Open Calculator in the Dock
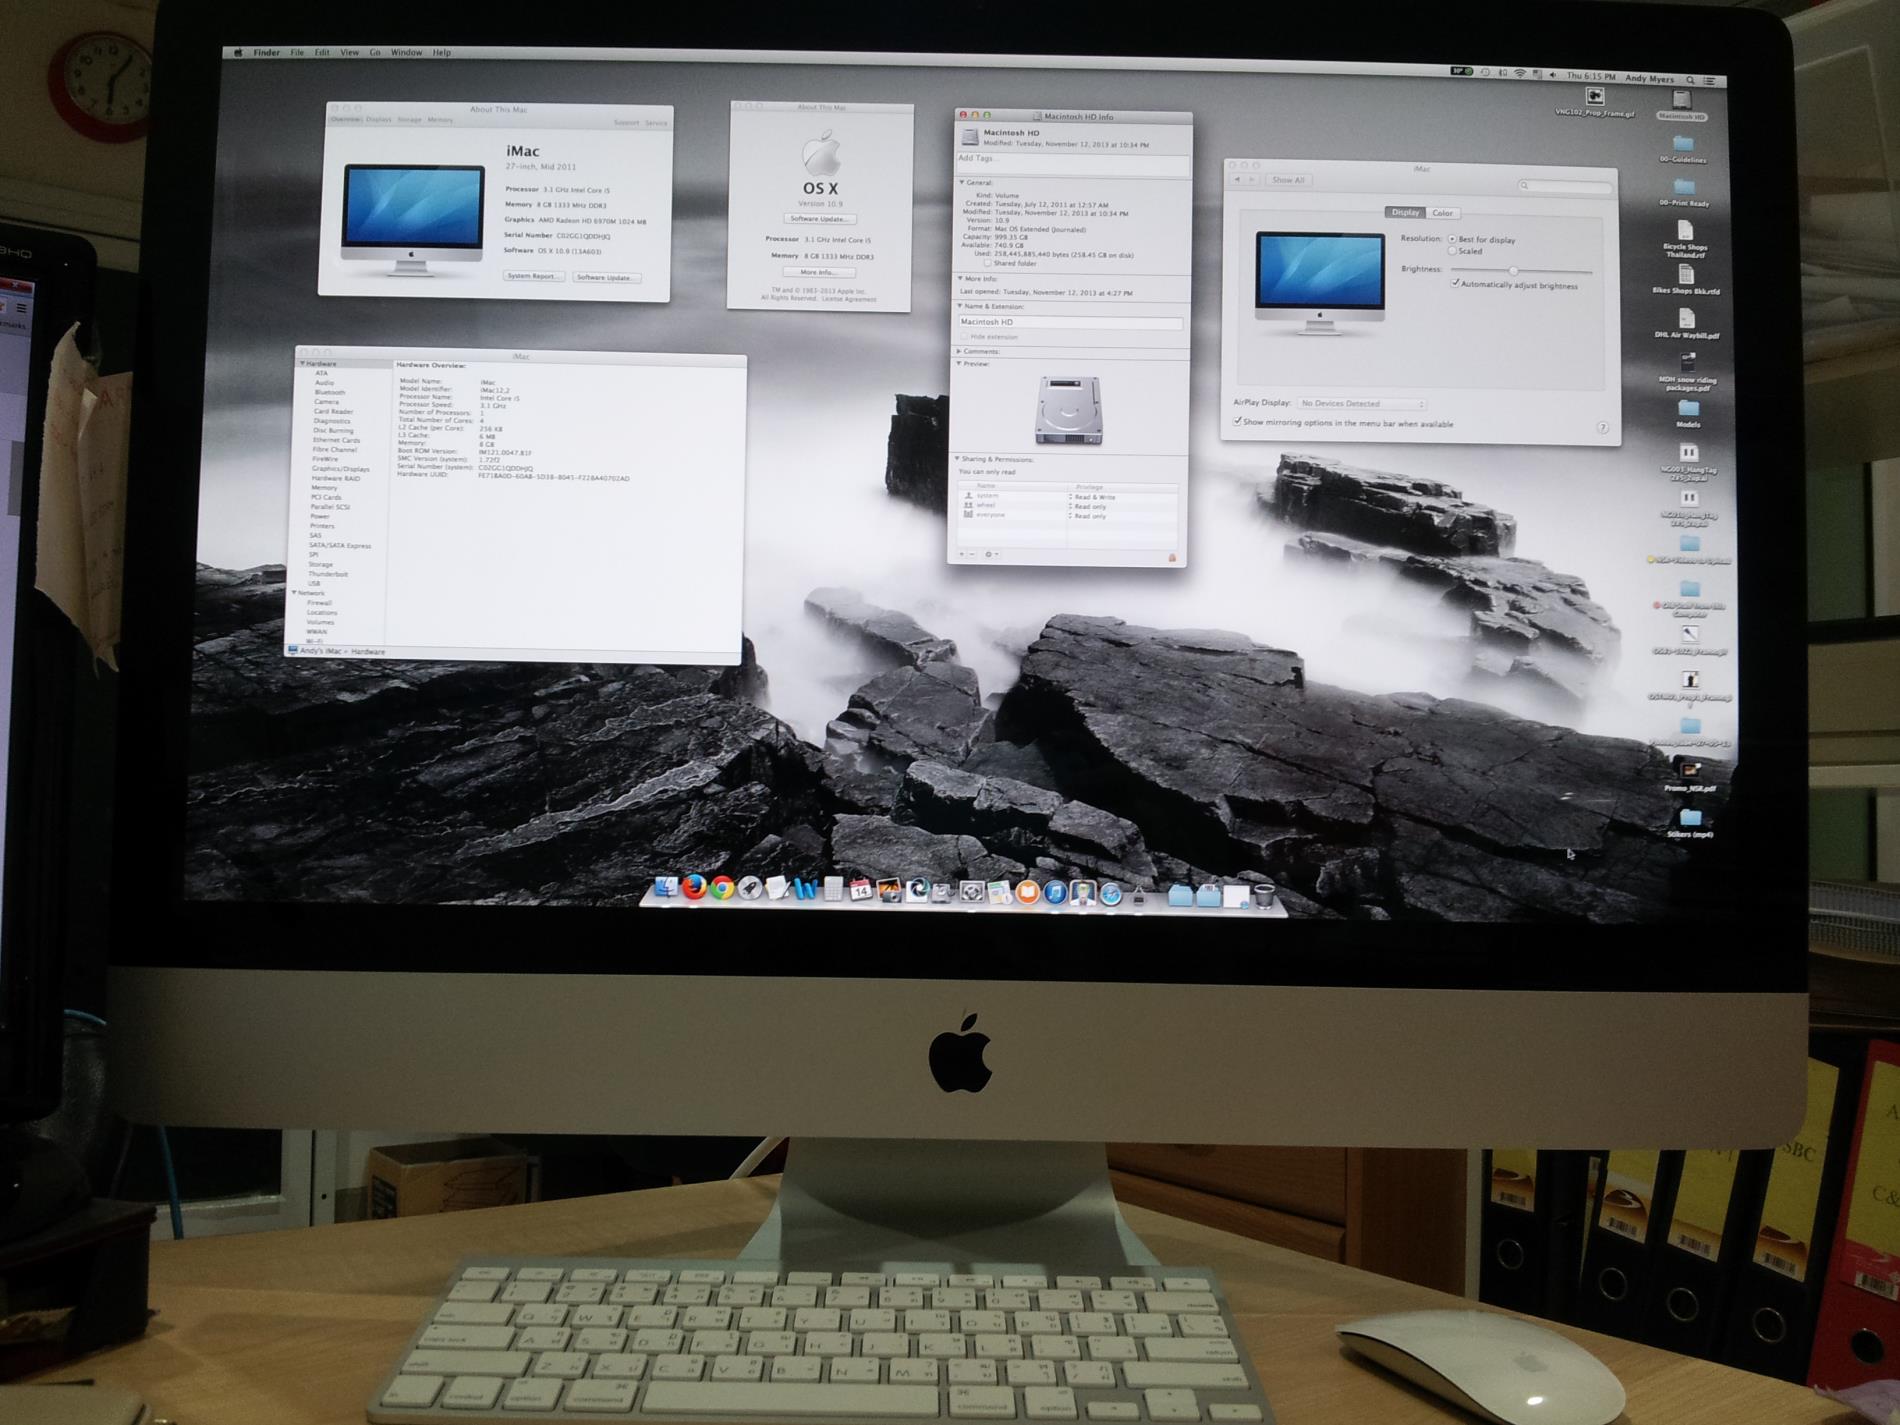 tap(833, 889)
